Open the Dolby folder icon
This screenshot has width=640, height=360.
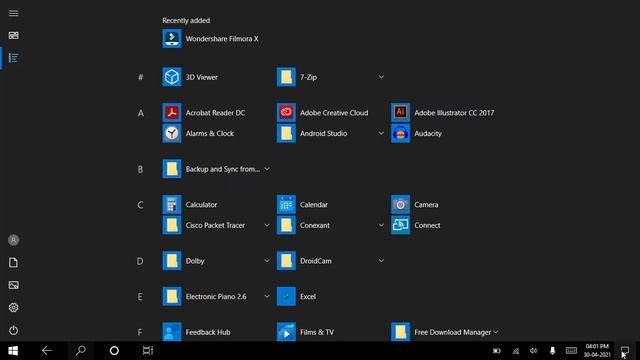[x=172, y=261]
